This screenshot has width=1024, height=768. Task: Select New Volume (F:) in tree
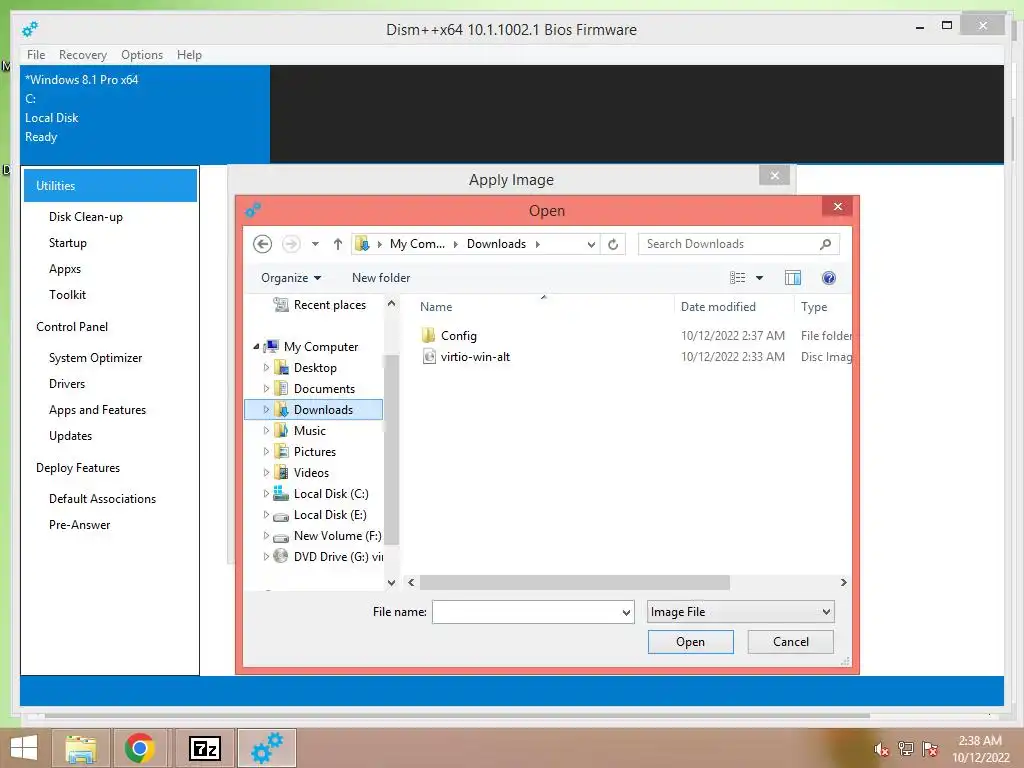click(x=337, y=536)
